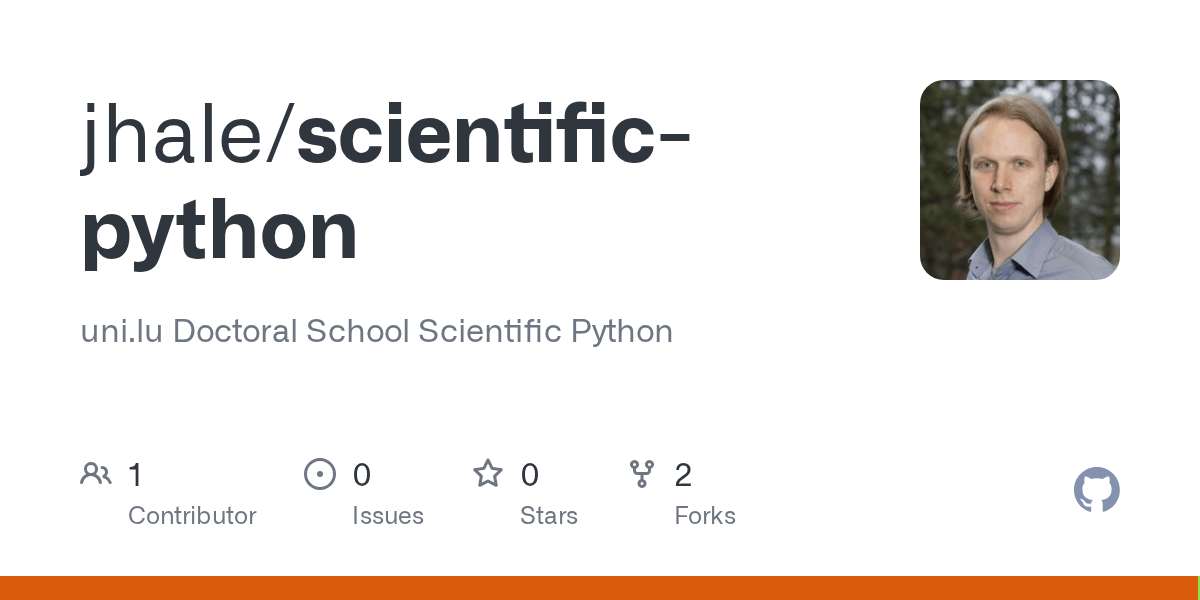The width and height of the screenshot is (1200, 600).
Task: Click the GitHub Octocat logo
Action: [1097, 490]
